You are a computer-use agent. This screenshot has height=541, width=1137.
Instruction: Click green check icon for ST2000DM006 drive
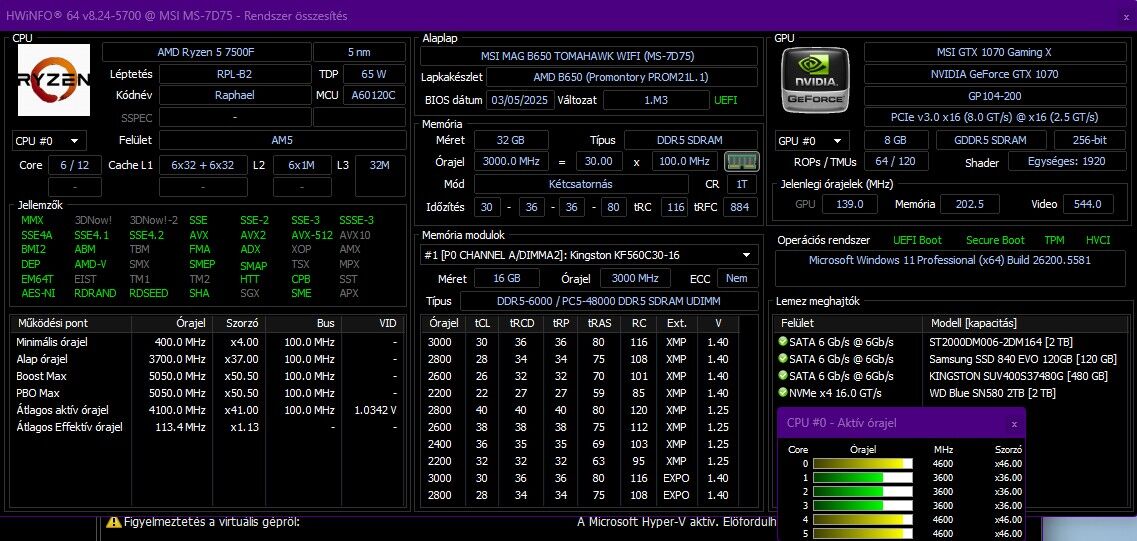782,342
